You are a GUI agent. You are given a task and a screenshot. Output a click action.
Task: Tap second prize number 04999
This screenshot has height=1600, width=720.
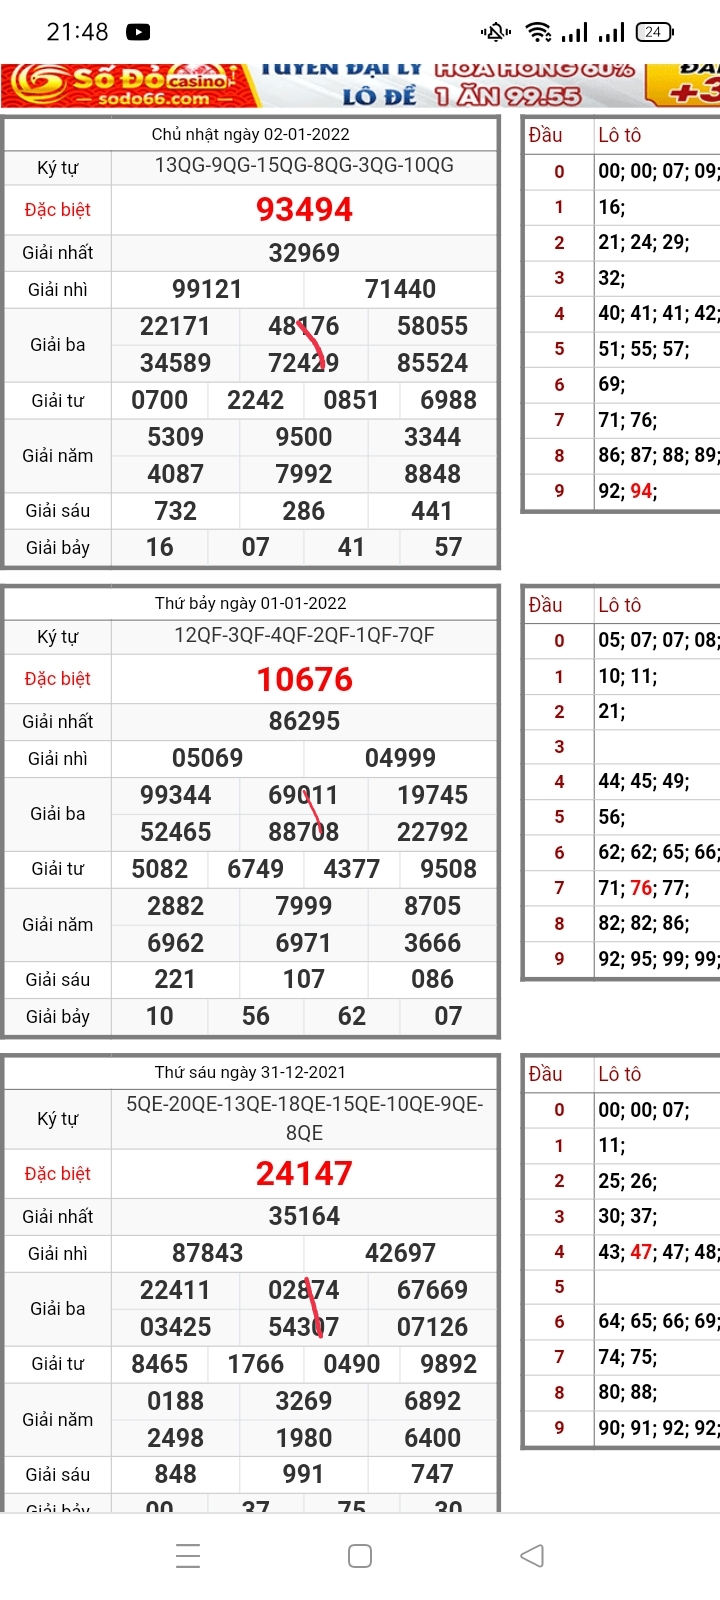400,758
